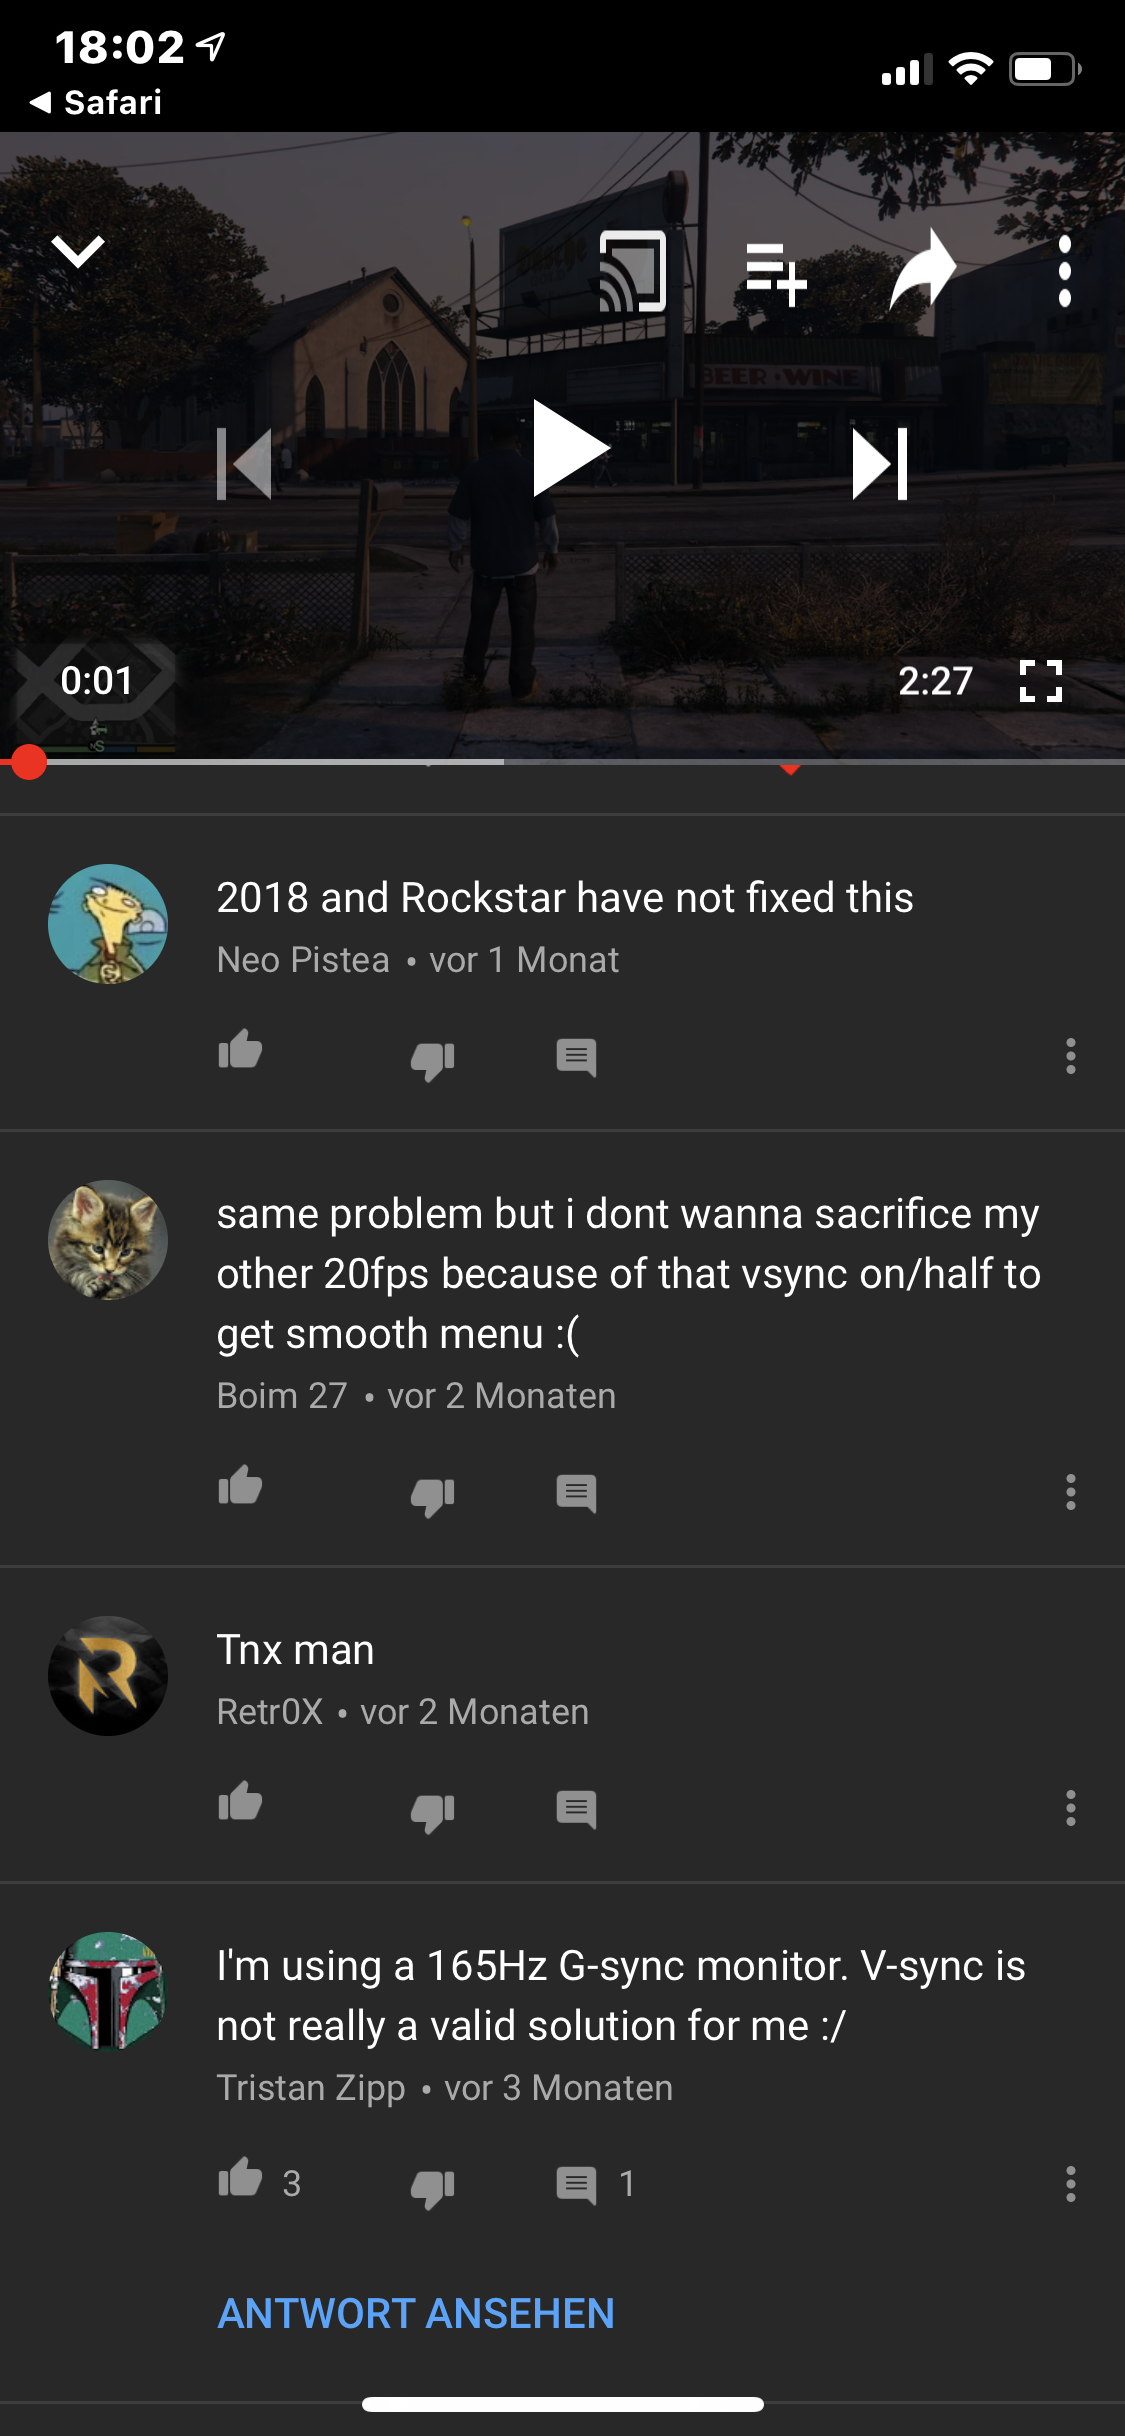Viewport: 1125px width, 2436px height.
Task: Enter fullscreen mode
Action: (x=1040, y=681)
